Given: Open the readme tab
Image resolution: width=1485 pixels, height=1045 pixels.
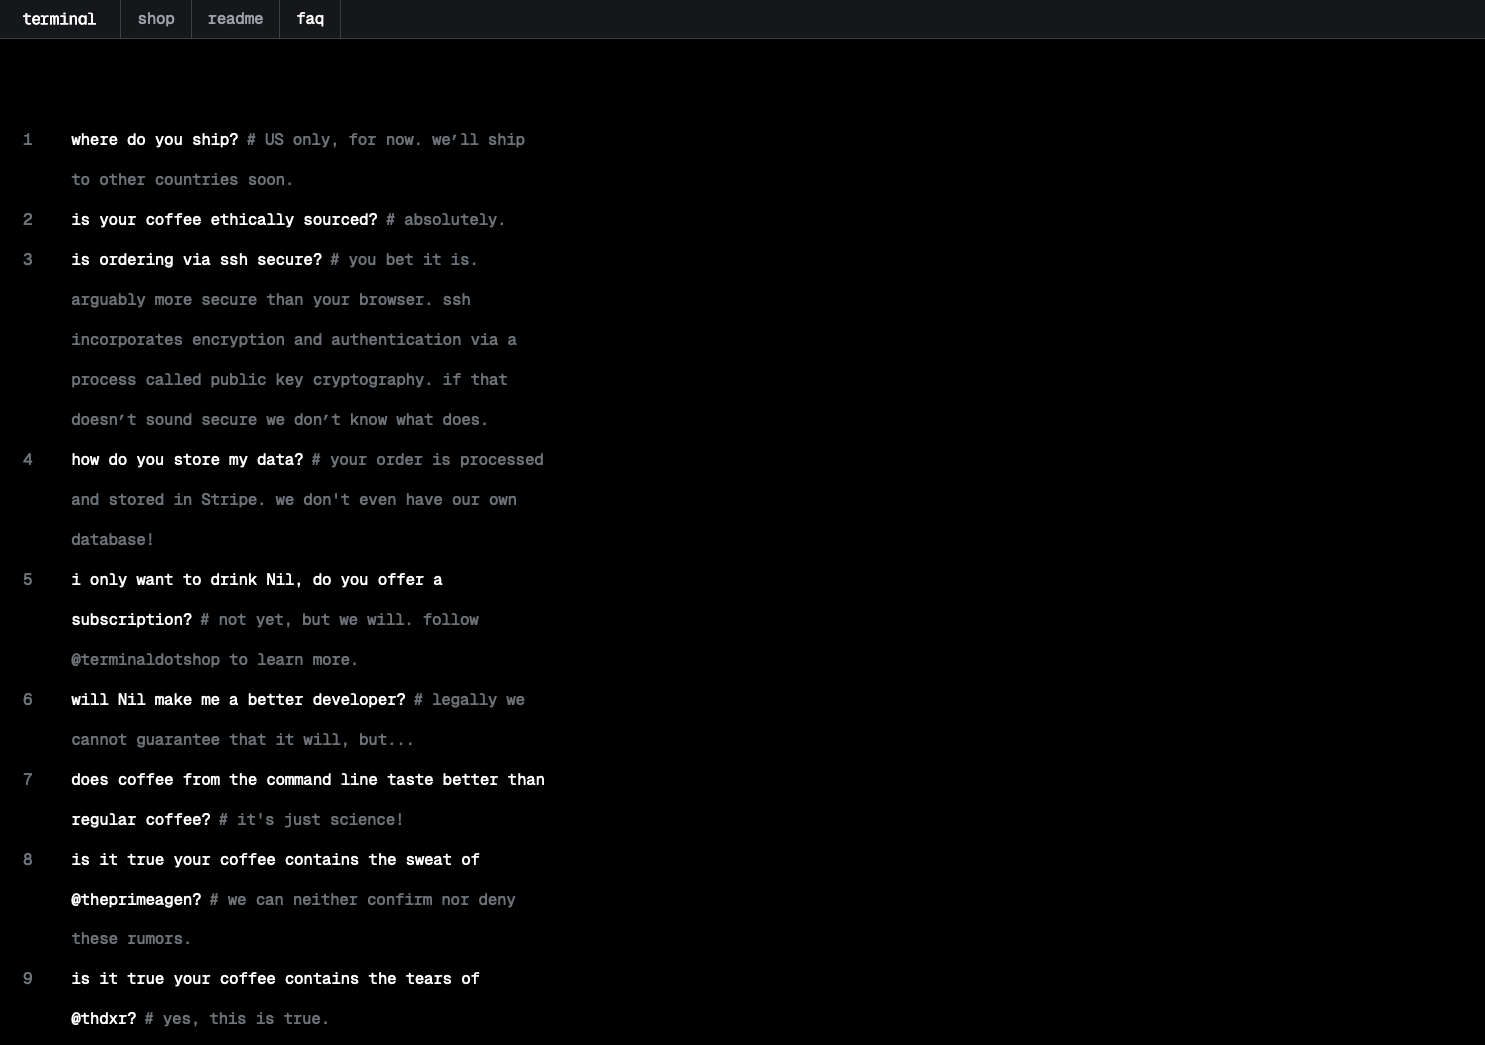Looking at the screenshot, I should (x=235, y=19).
